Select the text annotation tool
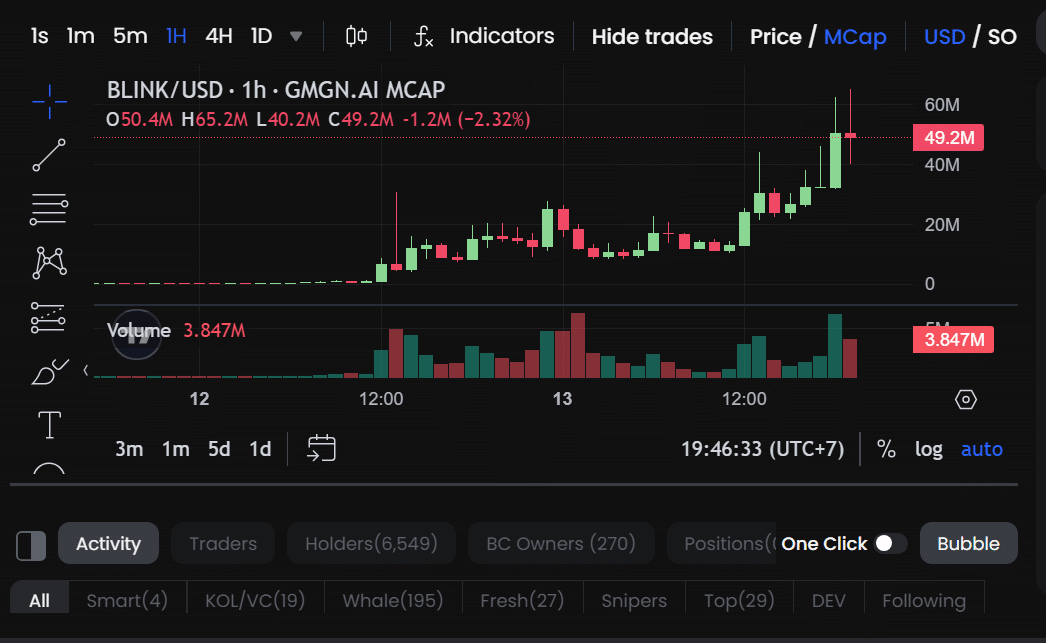This screenshot has width=1046, height=643. 48,424
